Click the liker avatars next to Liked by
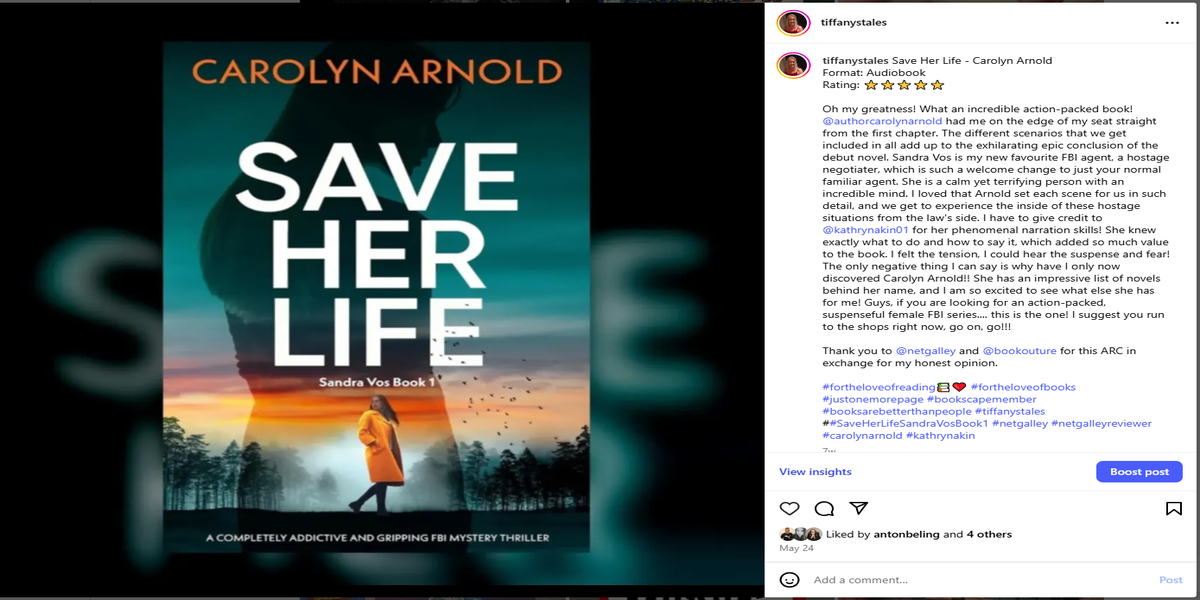Screen dimensions: 1200x600 tap(801, 534)
